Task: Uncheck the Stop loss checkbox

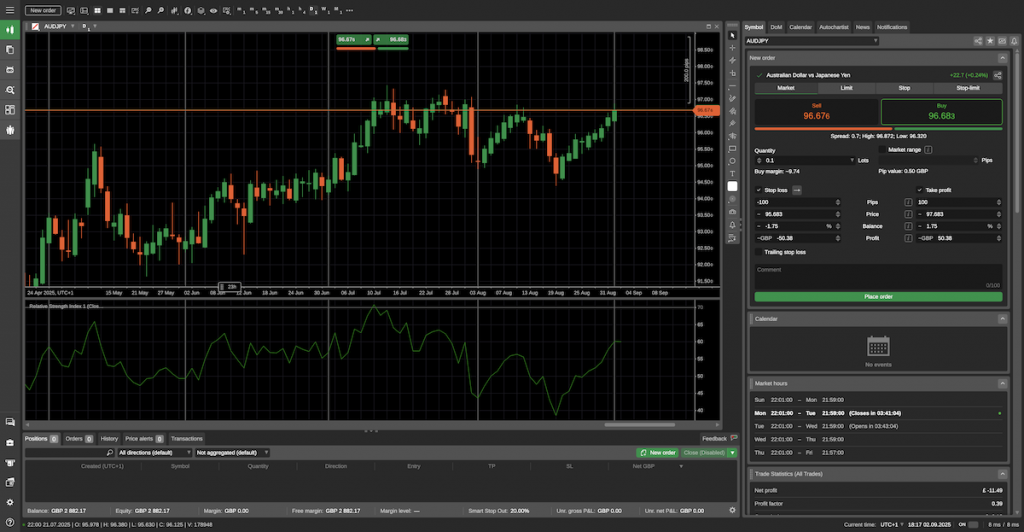Action: tap(758, 190)
